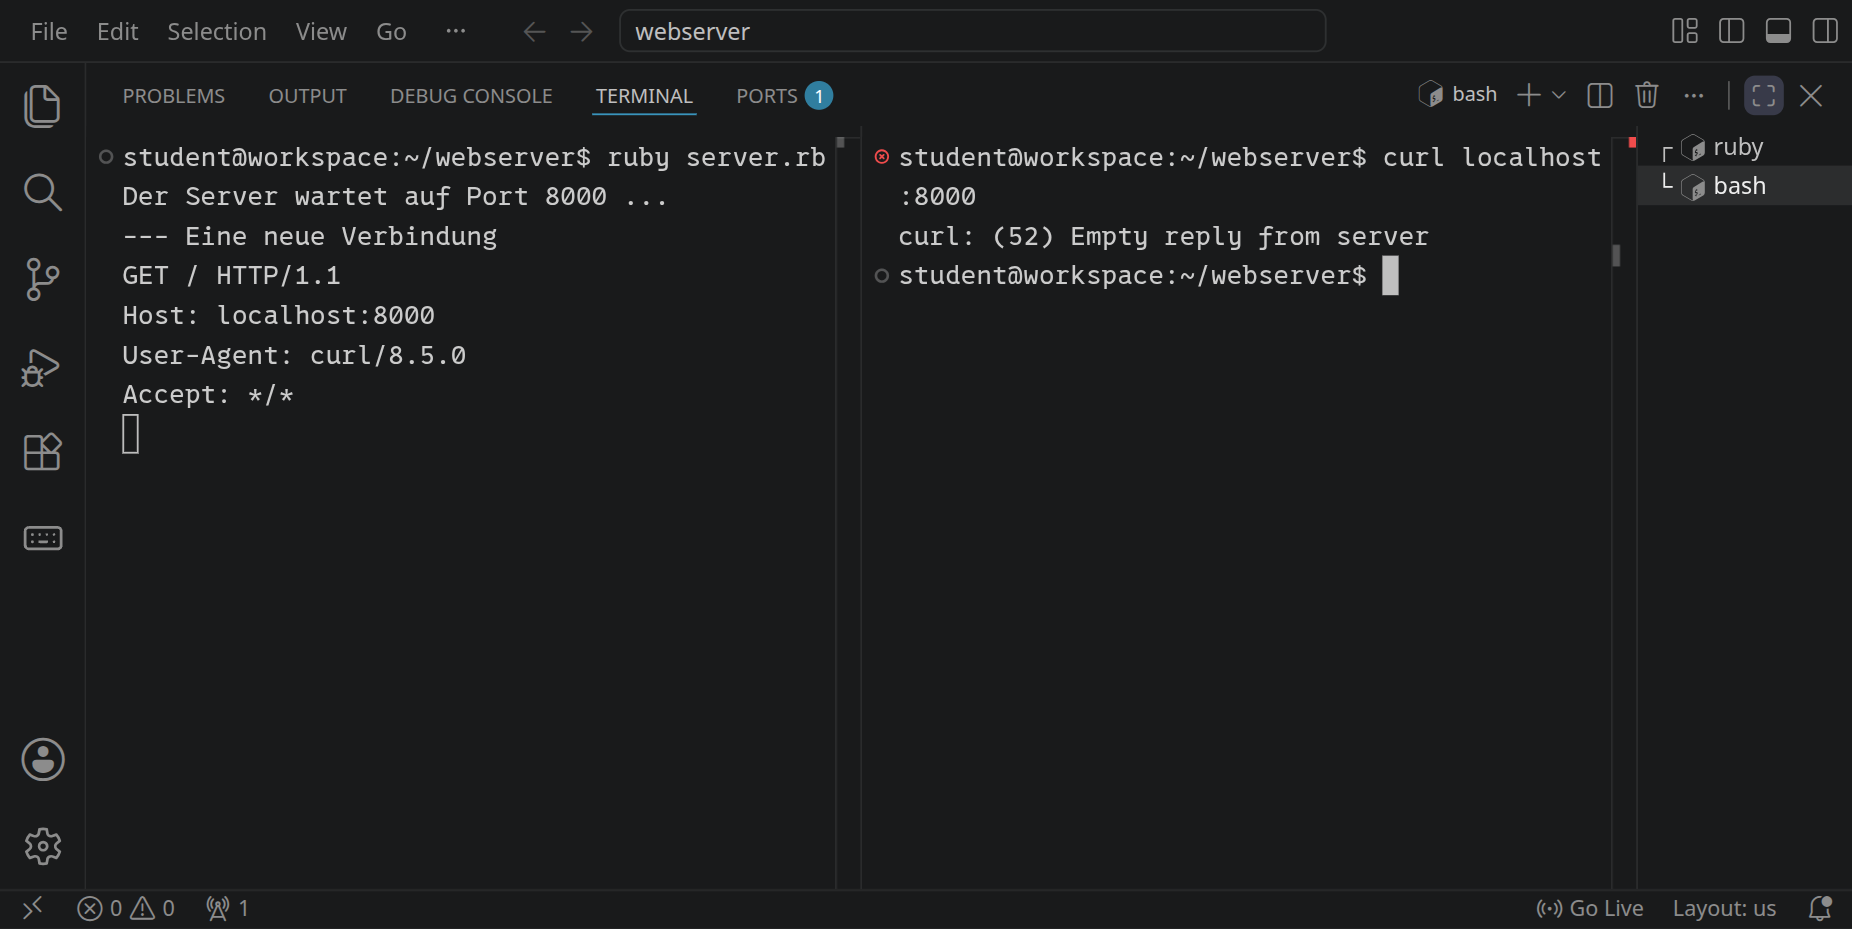Image resolution: width=1852 pixels, height=929 pixels.
Task: Open the Accounts menu
Action: point(43,760)
